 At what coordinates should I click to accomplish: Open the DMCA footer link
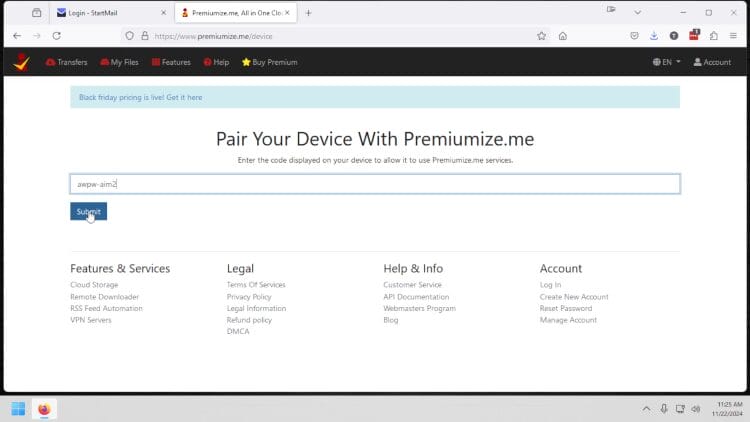[238, 332]
